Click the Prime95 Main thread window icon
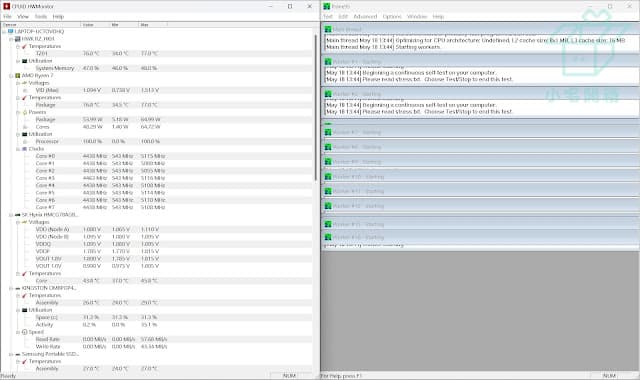This screenshot has width=640, height=380. click(x=328, y=29)
